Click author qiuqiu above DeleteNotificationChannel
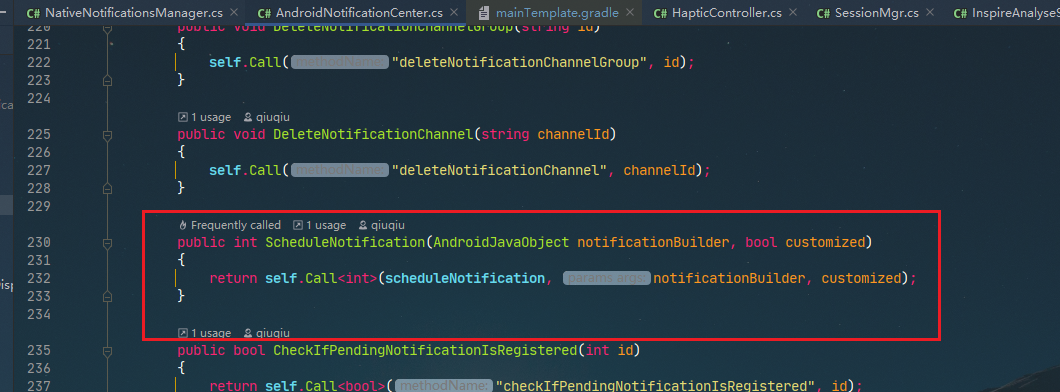This screenshot has height=392, width=1060. tap(266, 117)
